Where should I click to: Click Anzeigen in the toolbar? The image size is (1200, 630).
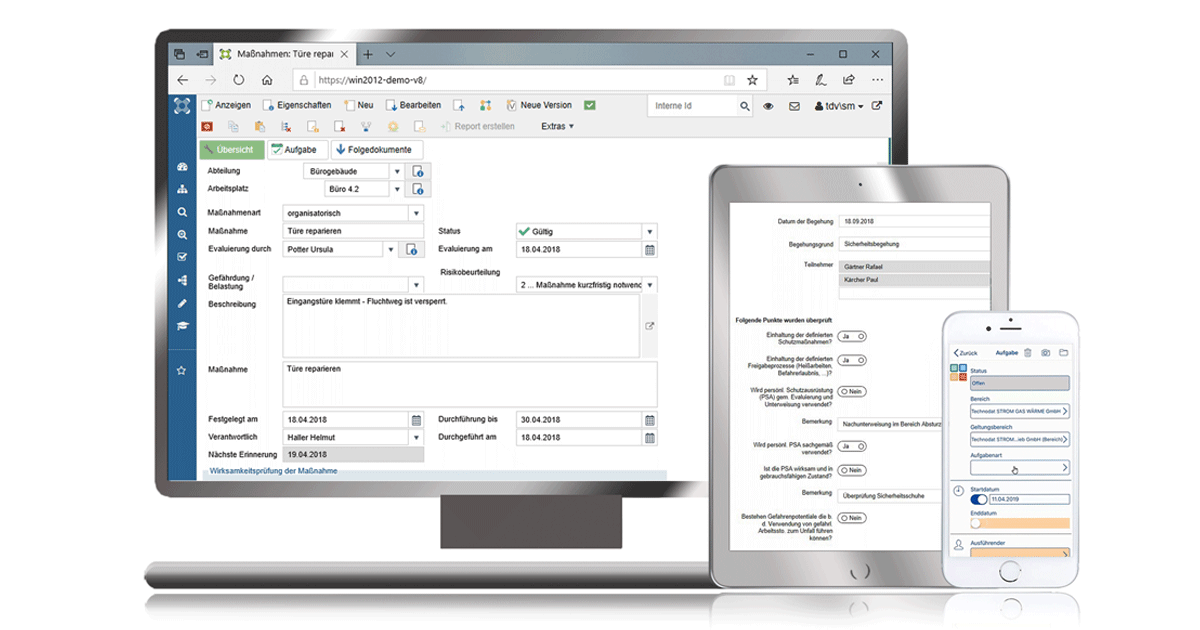click(x=226, y=105)
